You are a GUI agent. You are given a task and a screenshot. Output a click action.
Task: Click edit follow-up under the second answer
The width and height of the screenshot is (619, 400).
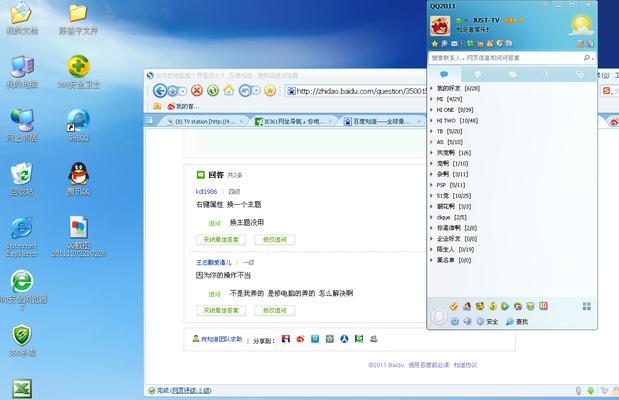point(275,310)
